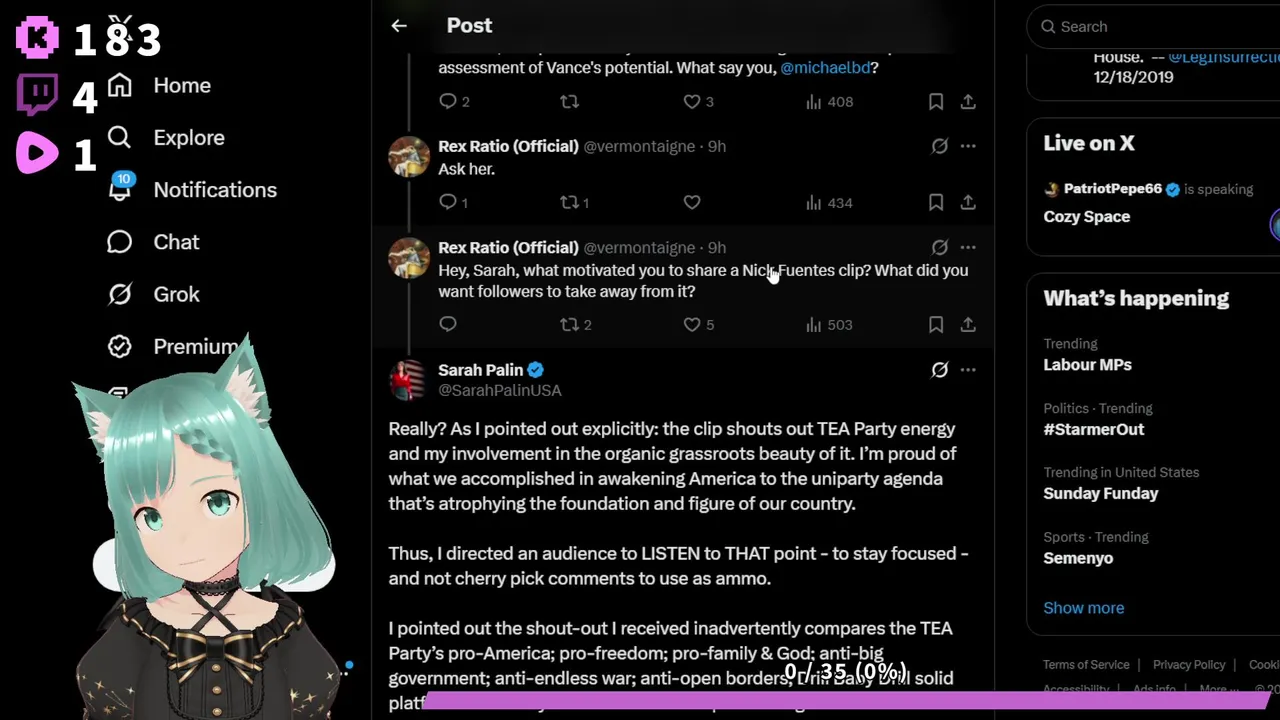
Task: Expand 'Show more' trending topics
Action: coord(1084,608)
